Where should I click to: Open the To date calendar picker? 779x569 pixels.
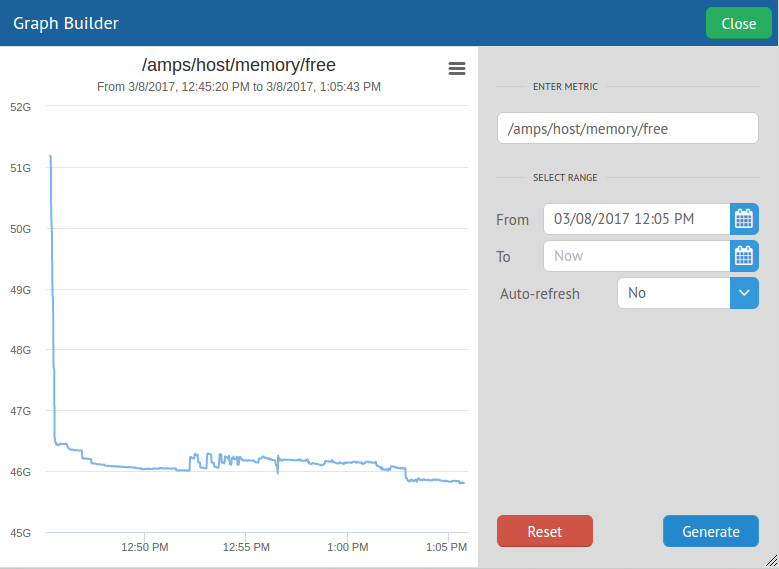[x=744, y=256]
